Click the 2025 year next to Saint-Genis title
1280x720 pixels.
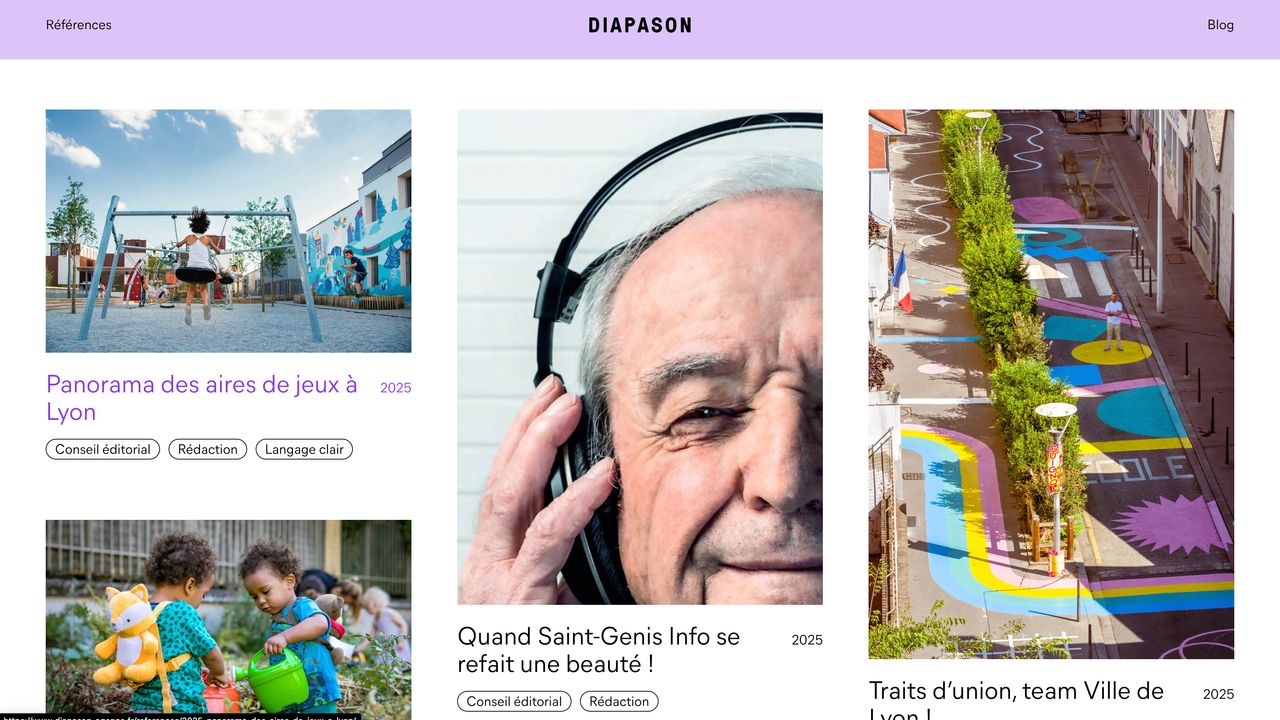tap(807, 640)
